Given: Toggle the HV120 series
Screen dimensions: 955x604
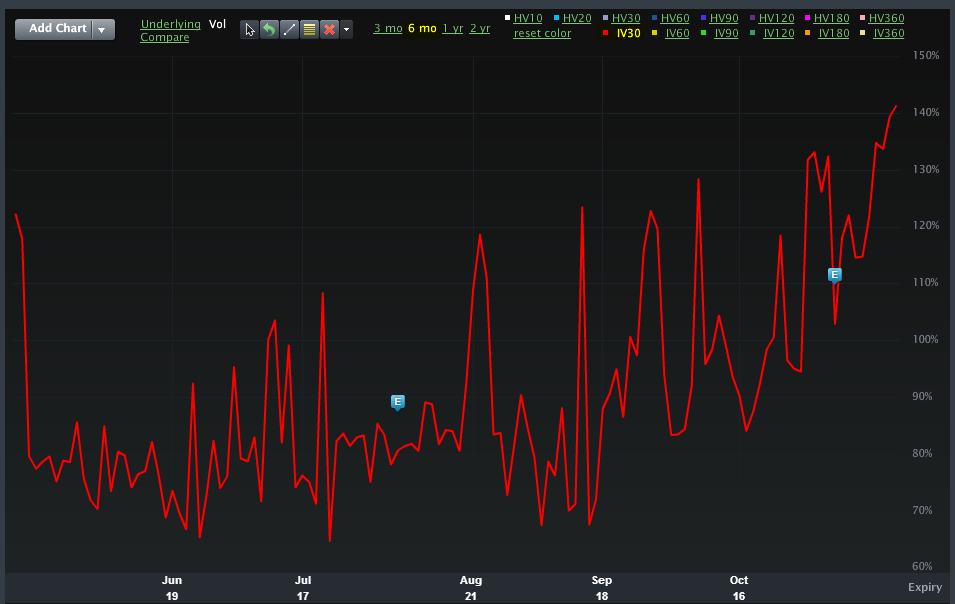Looking at the screenshot, I should click(x=777, y=18).
